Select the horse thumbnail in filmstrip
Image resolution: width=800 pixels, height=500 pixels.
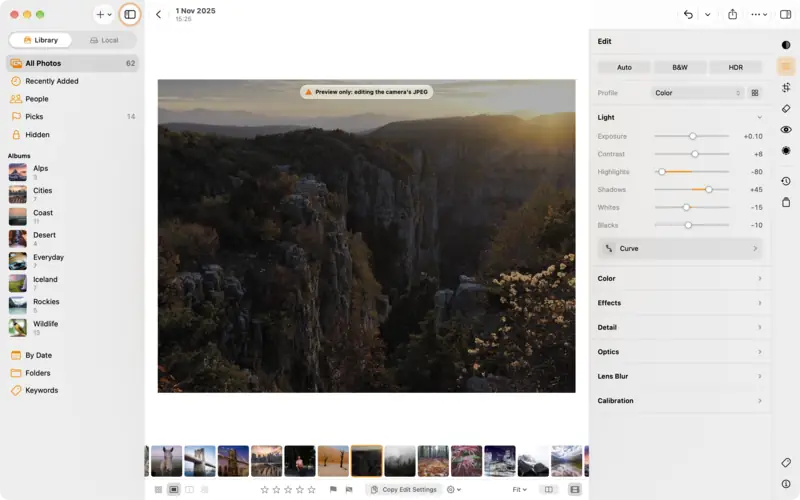pos(166,461)
